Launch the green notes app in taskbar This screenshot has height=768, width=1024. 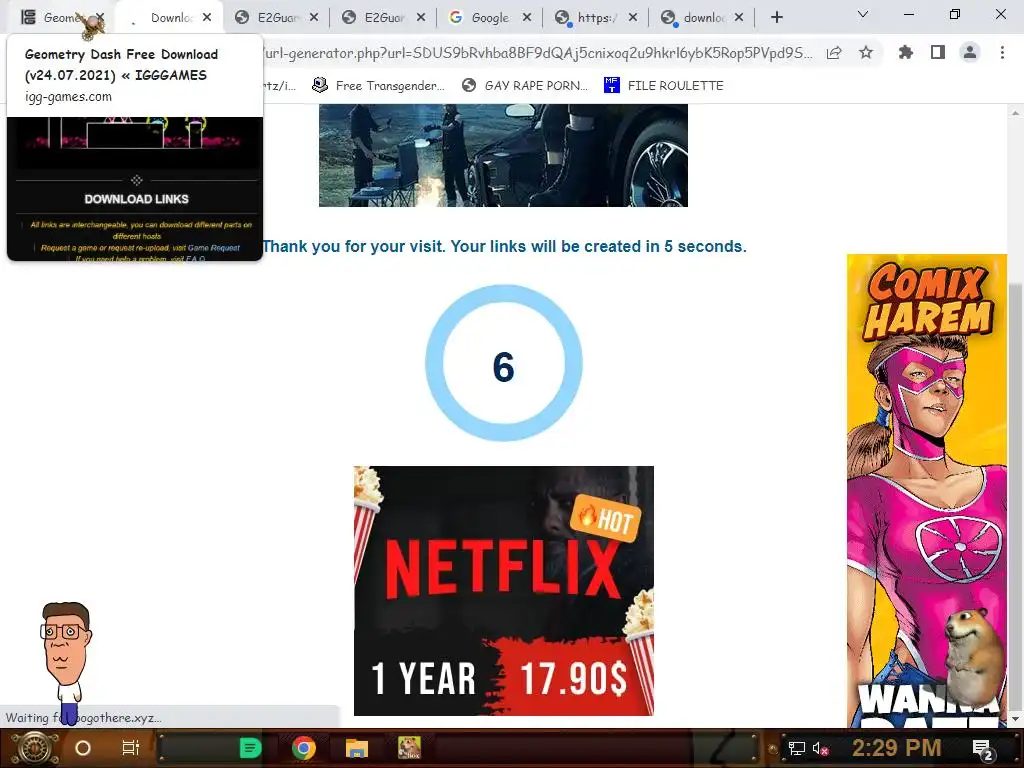(250, 748)
